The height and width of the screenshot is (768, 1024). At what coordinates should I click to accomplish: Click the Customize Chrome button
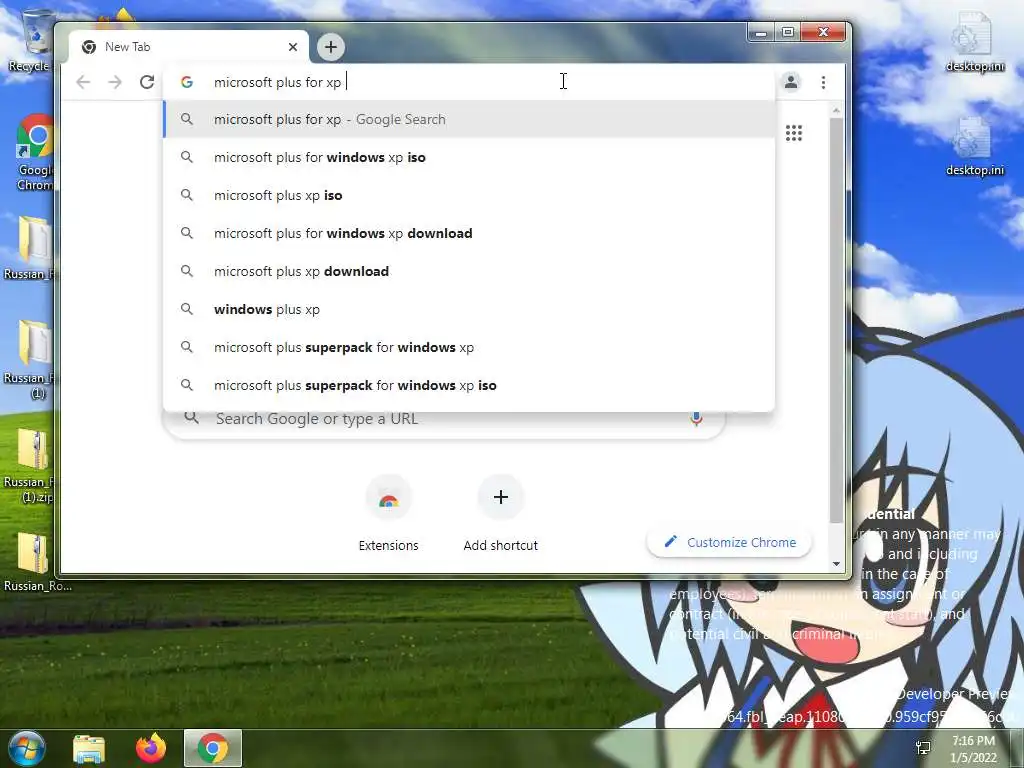coord(729,543)
